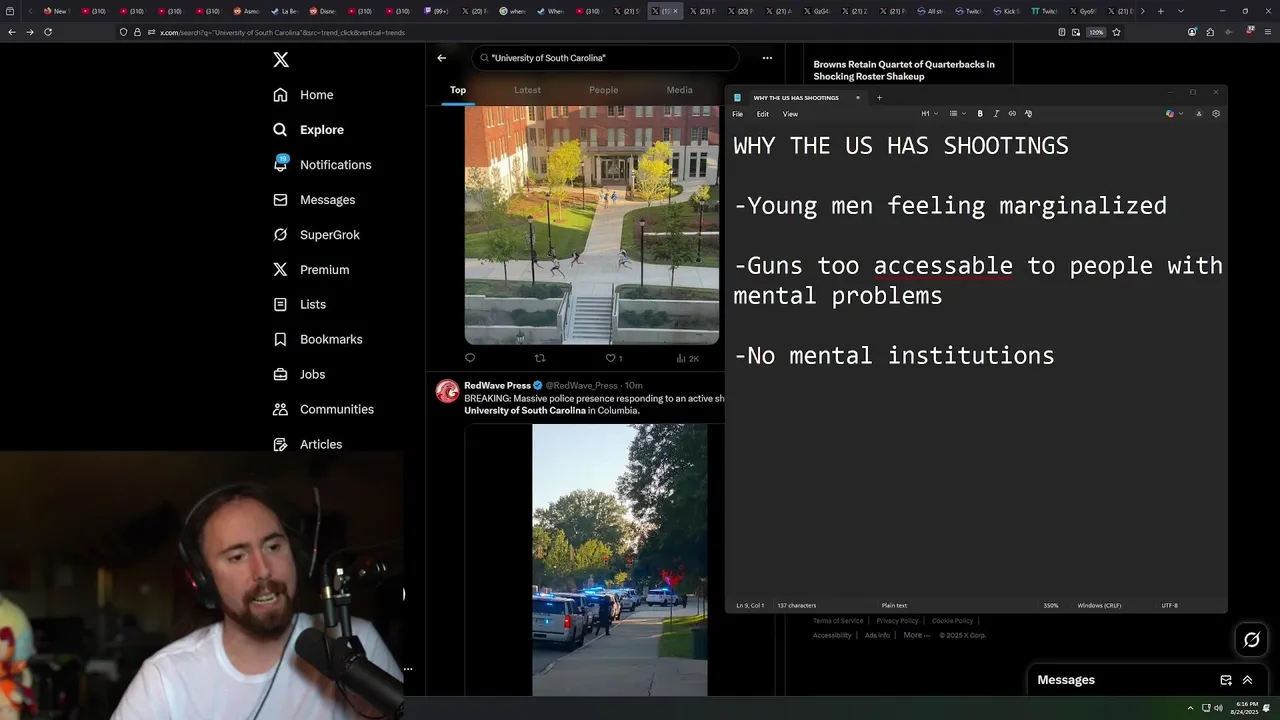Toggle bold formatting in Notepad
This screenshot has width=1280, height=720.
tap(980, 114)
